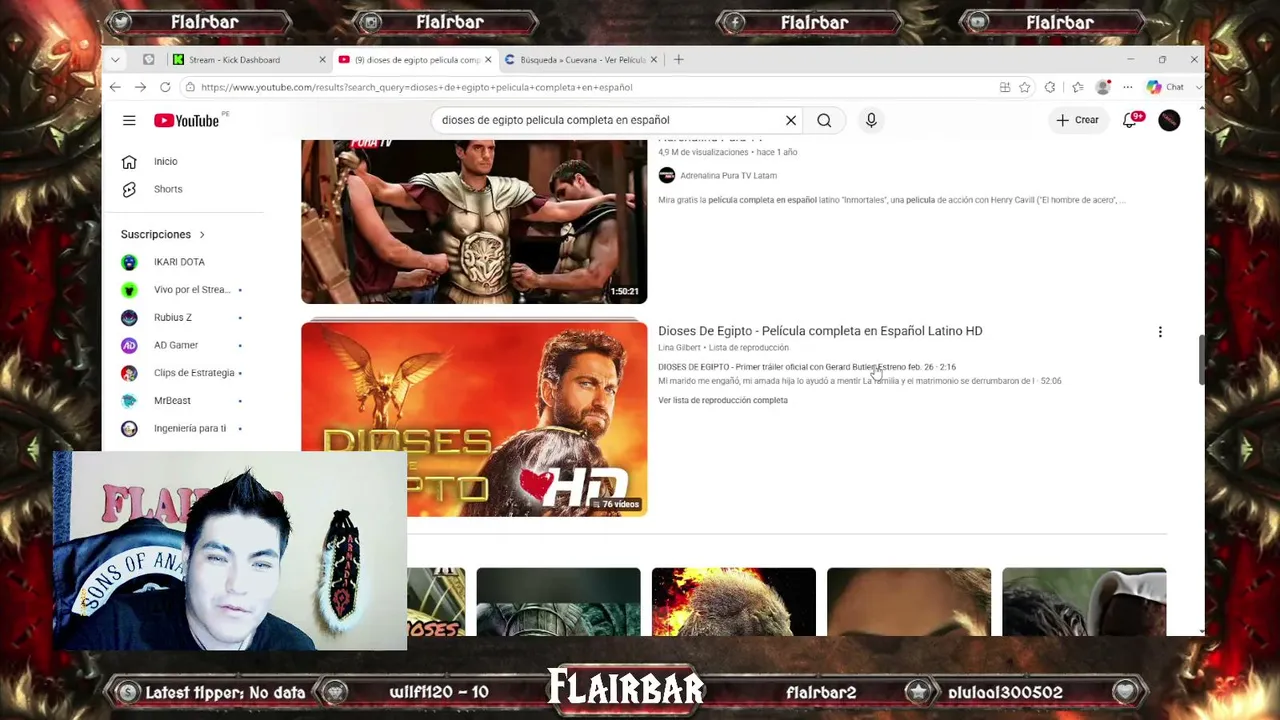This screenshot has height=720, width=1280.
Task: Click the browser address bar URL
Action: click(x=416, y=87)
